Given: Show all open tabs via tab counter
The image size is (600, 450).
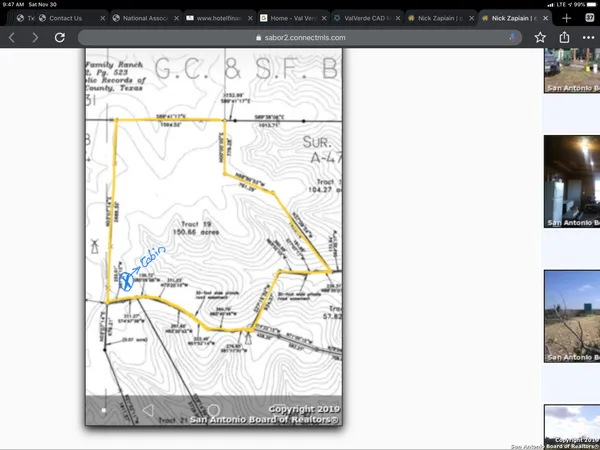Looking at the screenshot, I should point(589,18).
